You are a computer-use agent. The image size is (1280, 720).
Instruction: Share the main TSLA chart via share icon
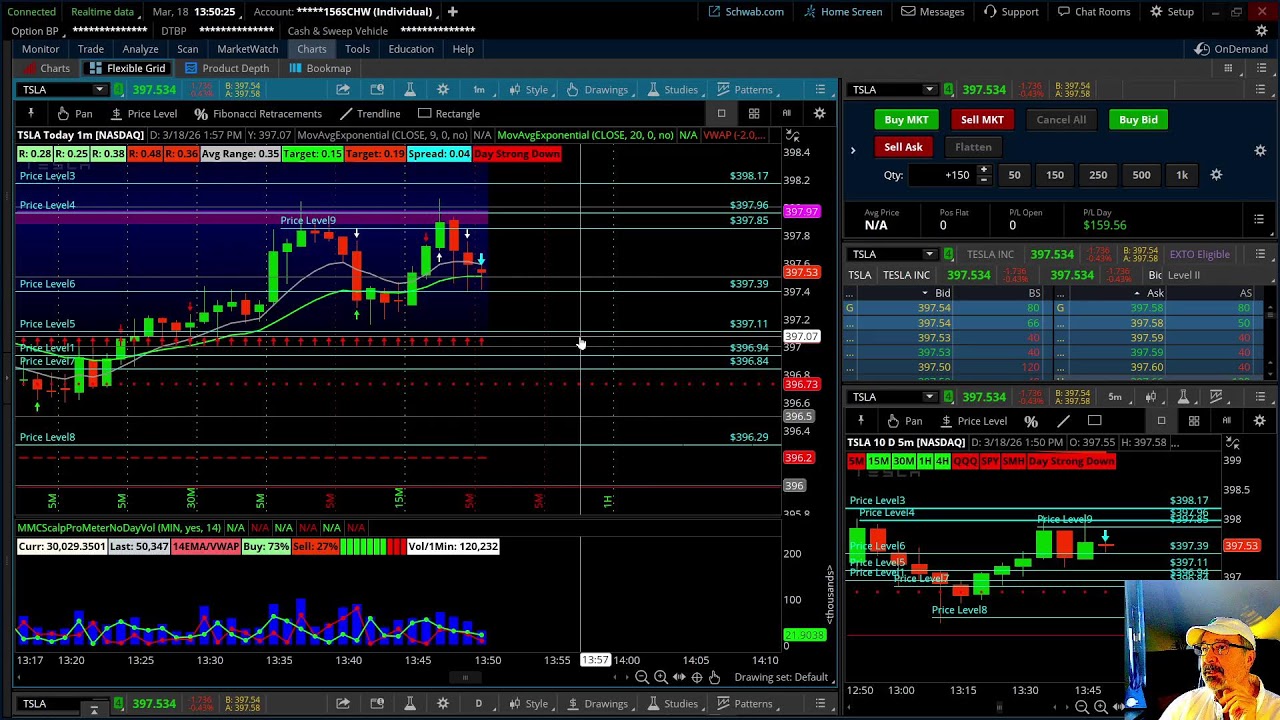[x=343, y=90]
